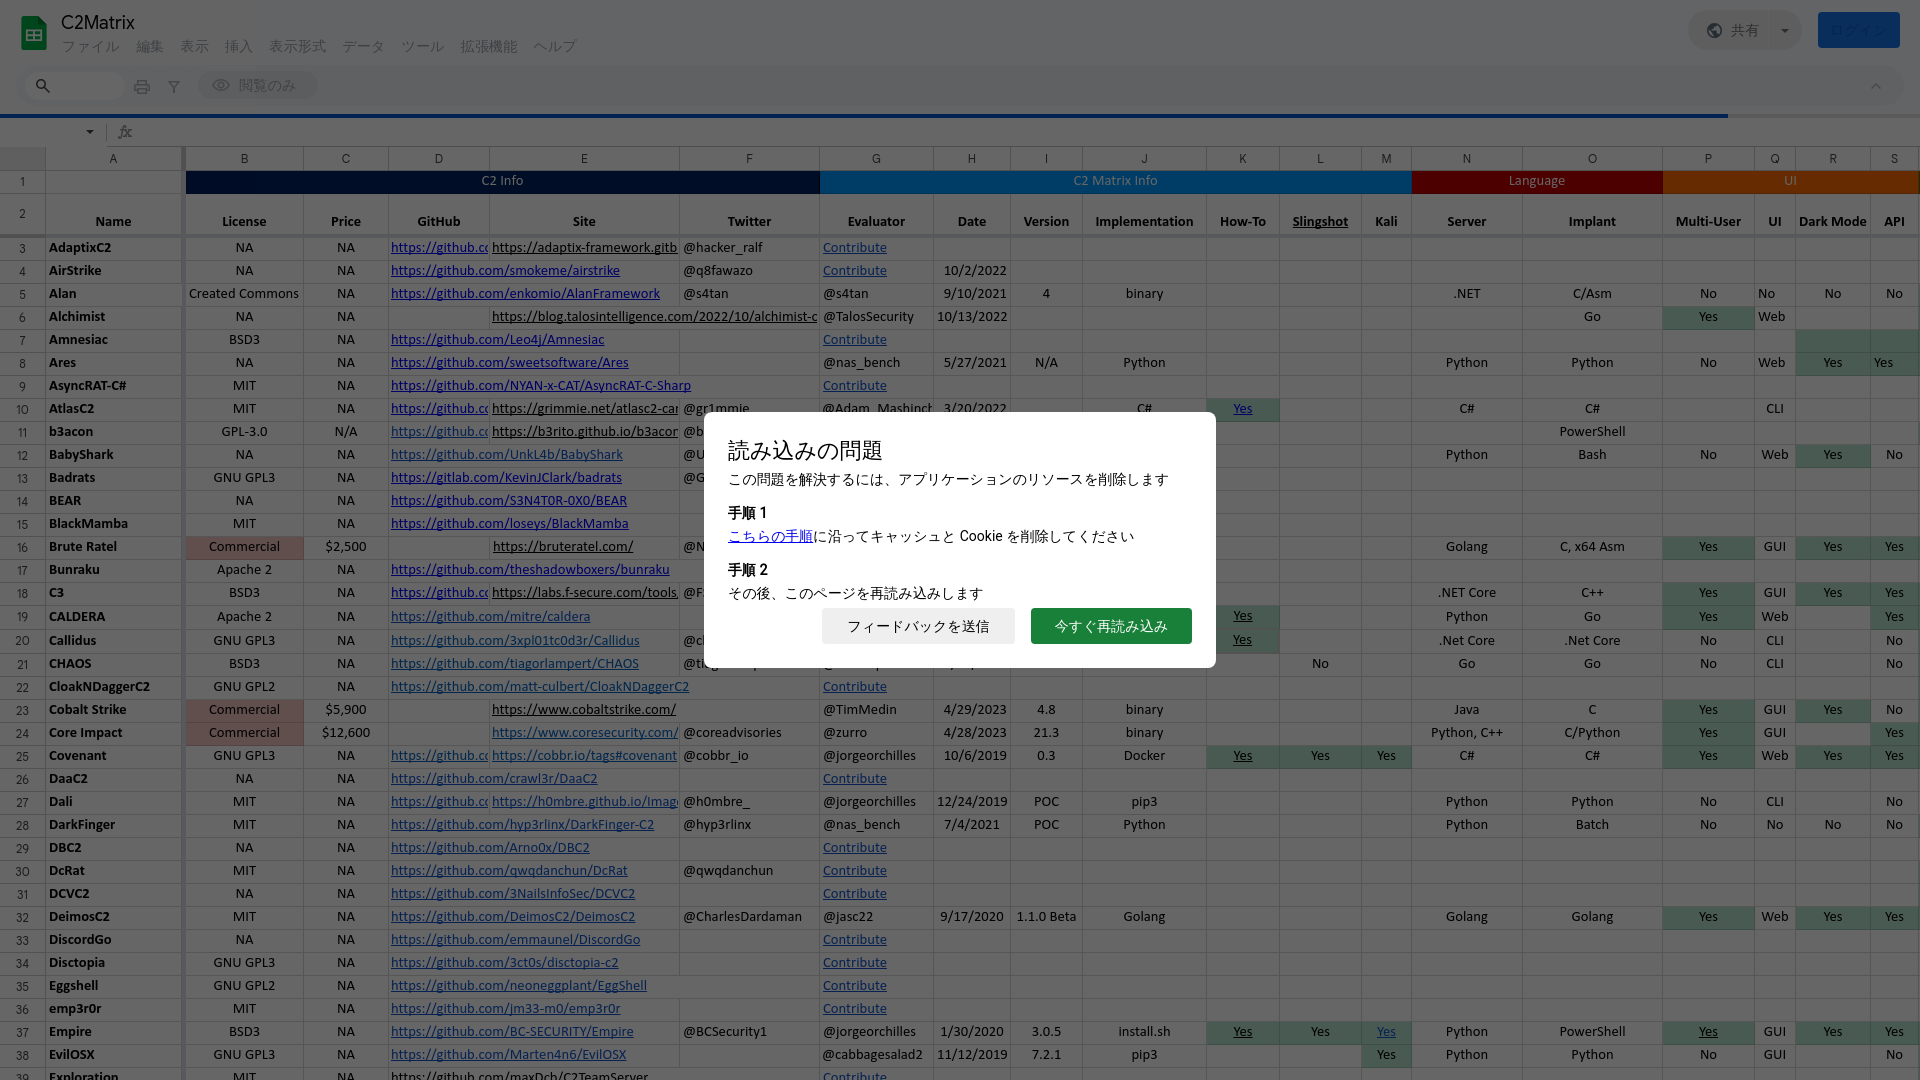Collapse the toolbar with the chevron-up icon
The image size is (1920, 1080).
[x=1876, y=86]
